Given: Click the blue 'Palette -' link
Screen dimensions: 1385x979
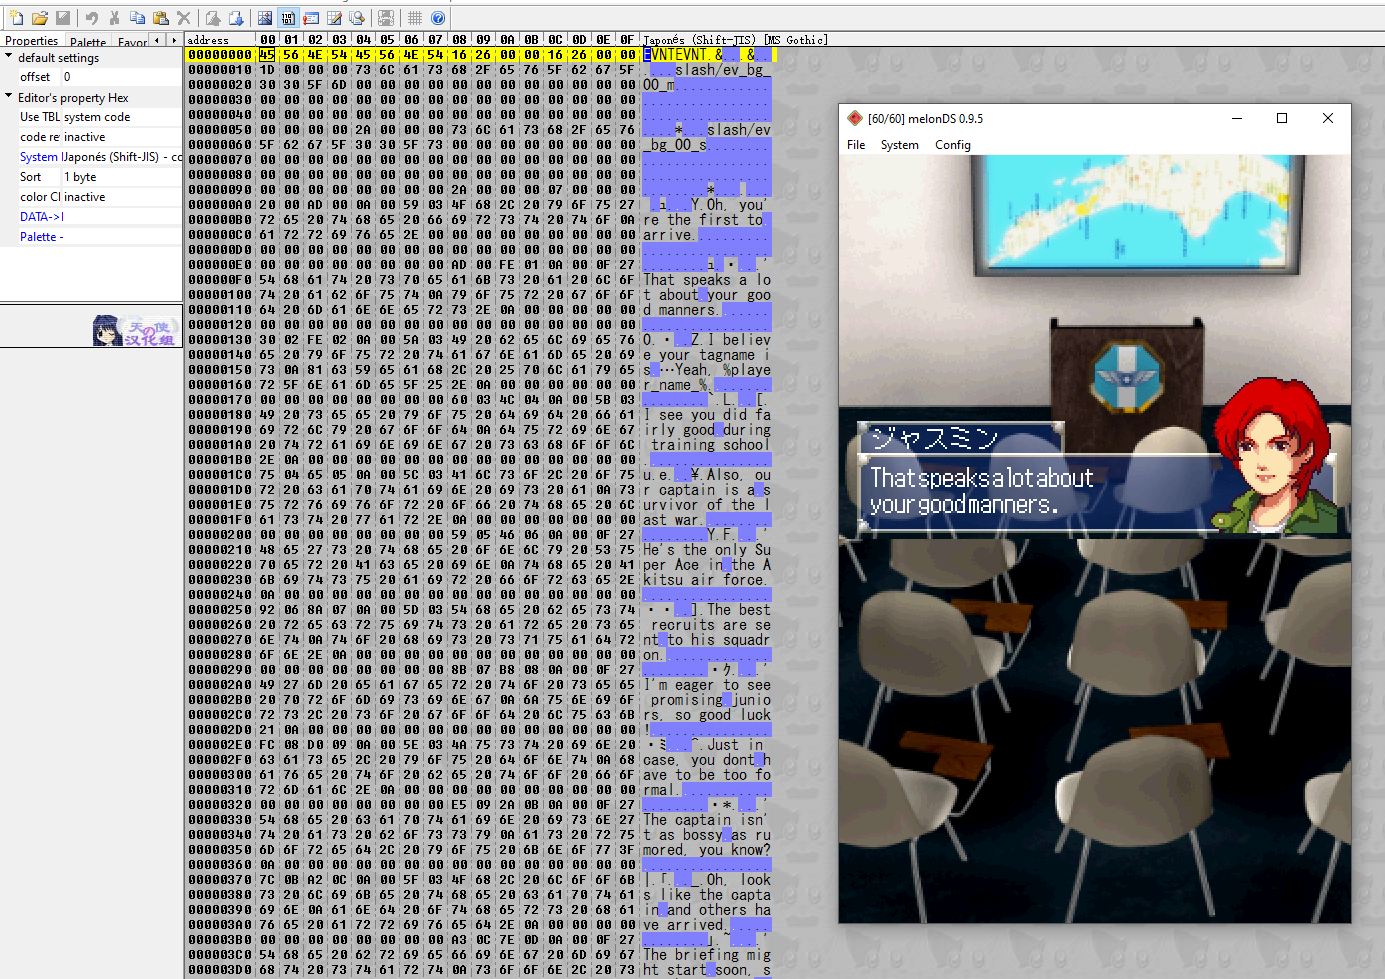Looking at the screenshot, I should click(42, 237).
